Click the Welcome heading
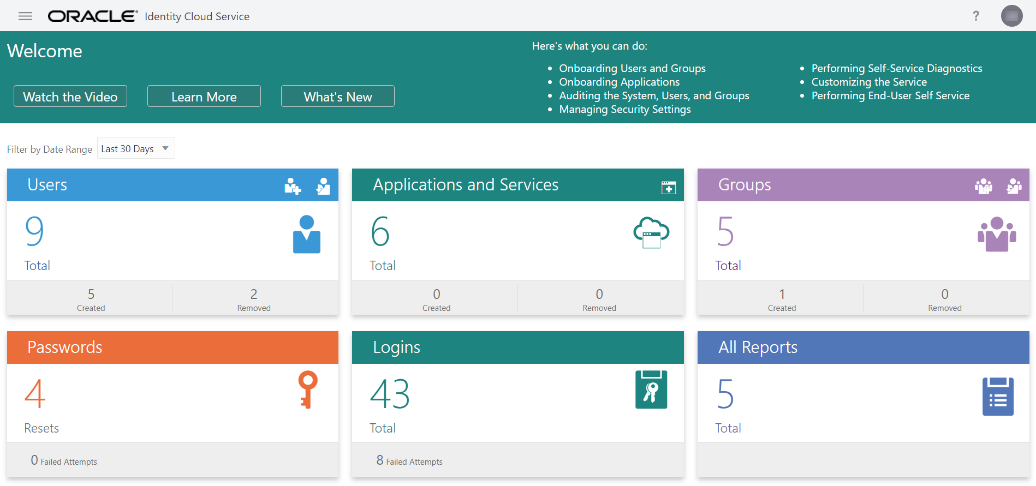Image resolution: width=1036 pixels, height=486 pixels. (x=45, y=51)
